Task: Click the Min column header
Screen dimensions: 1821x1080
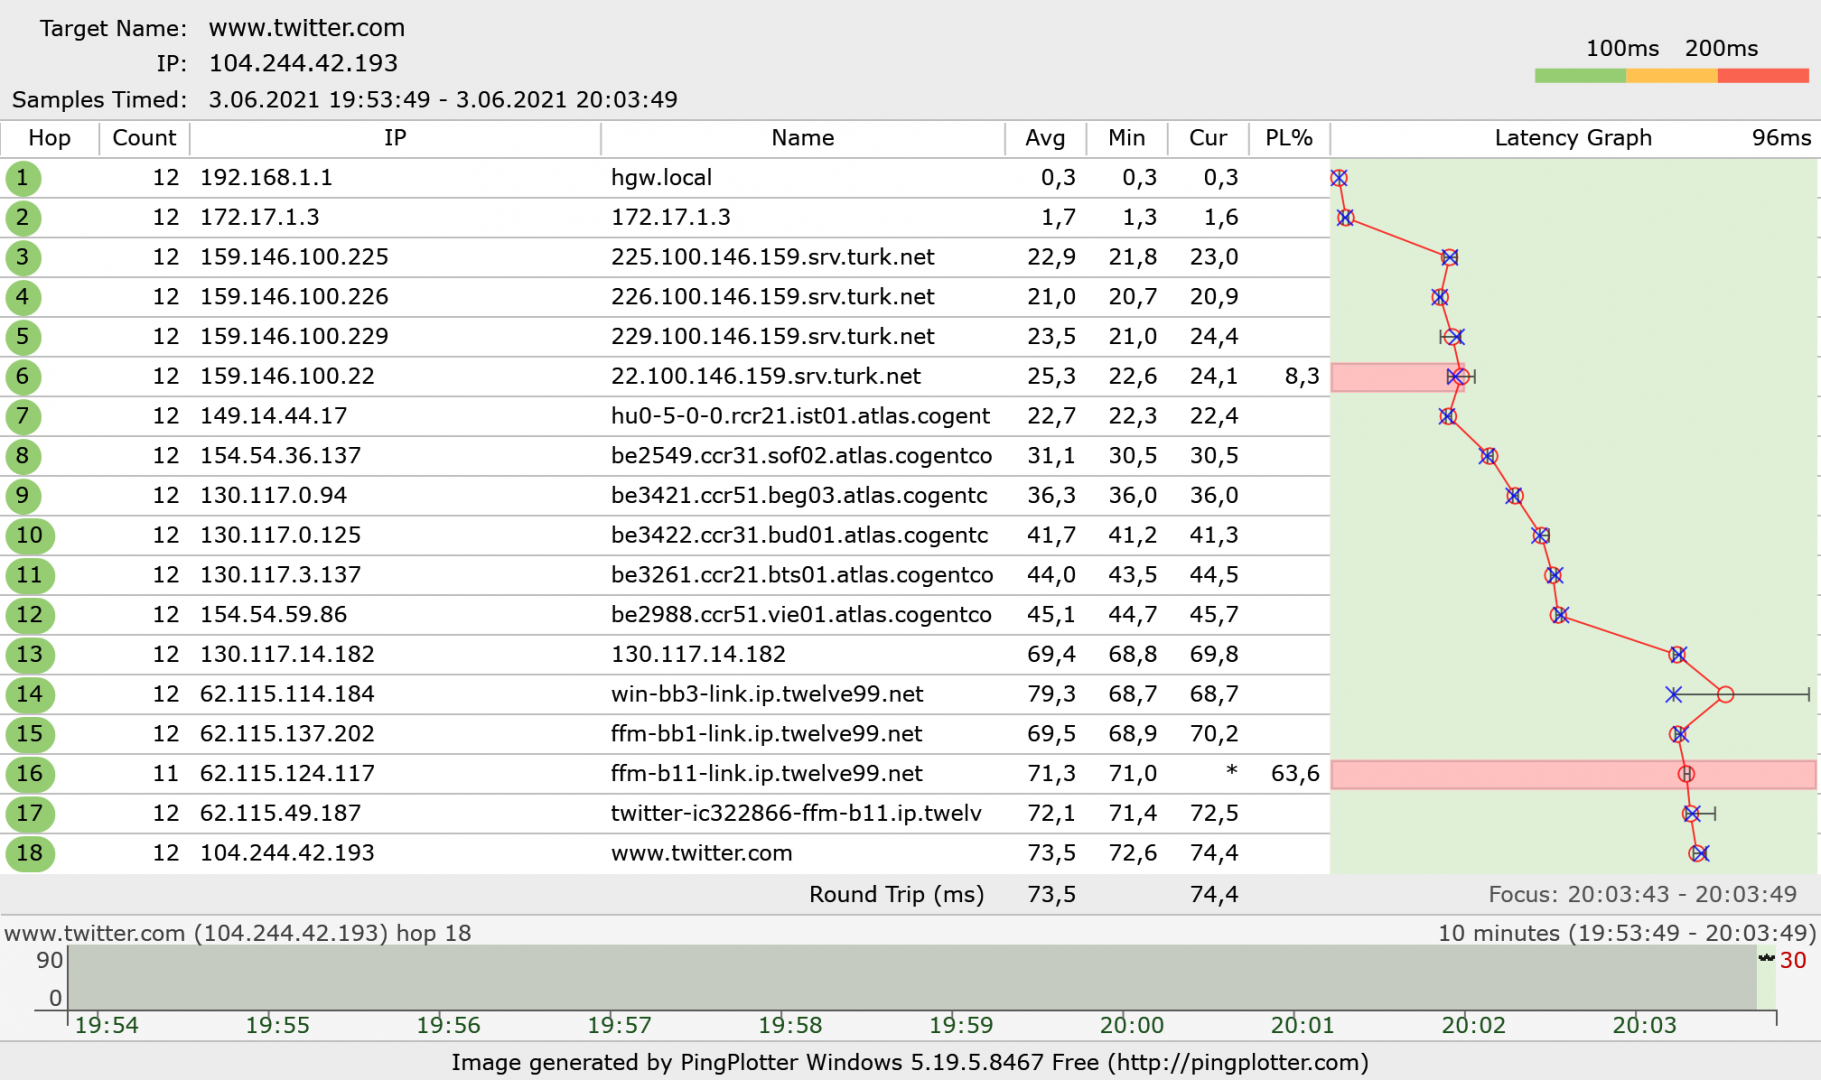Action: [x=1126, y=138]
